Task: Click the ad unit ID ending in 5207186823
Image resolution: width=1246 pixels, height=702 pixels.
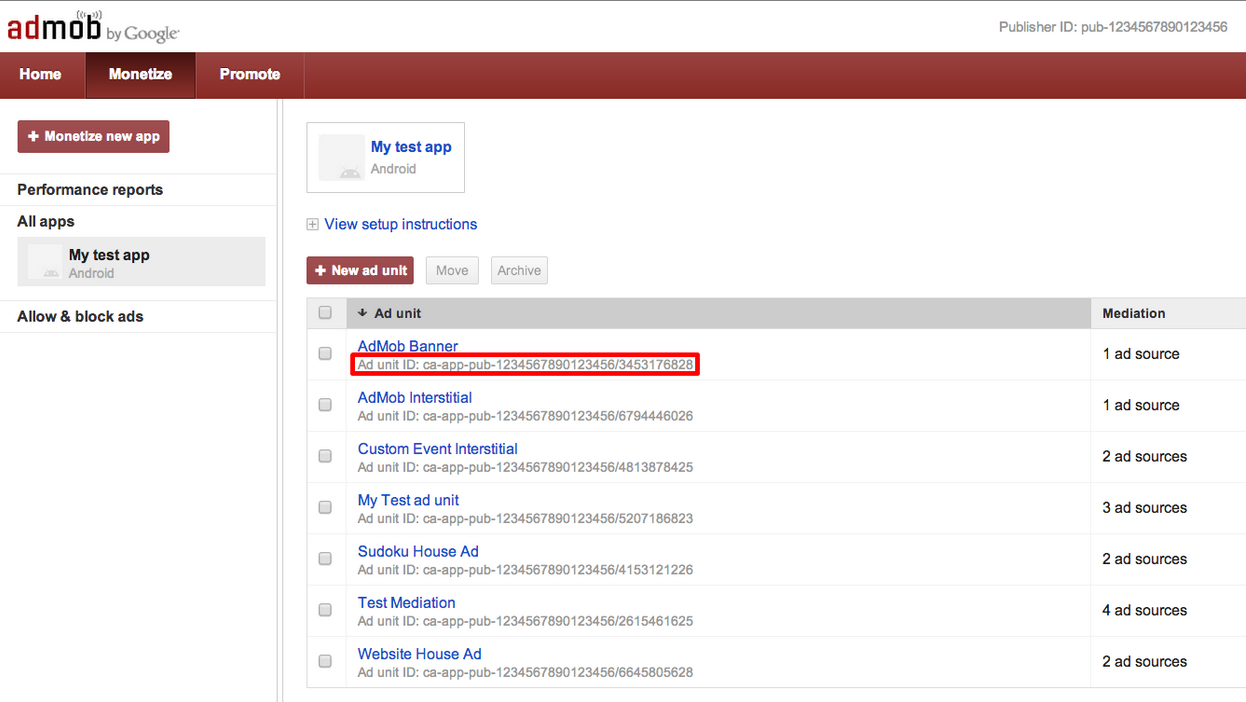Action: (x=525, y=519)
